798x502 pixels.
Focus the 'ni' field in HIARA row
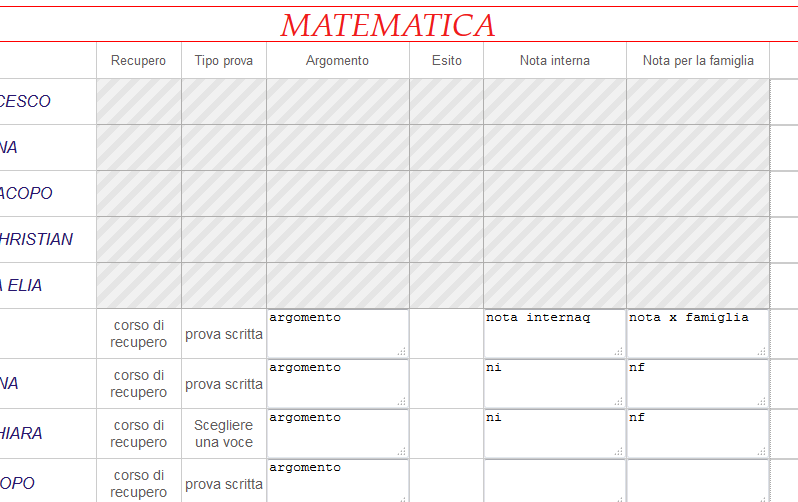coord(555,433)
